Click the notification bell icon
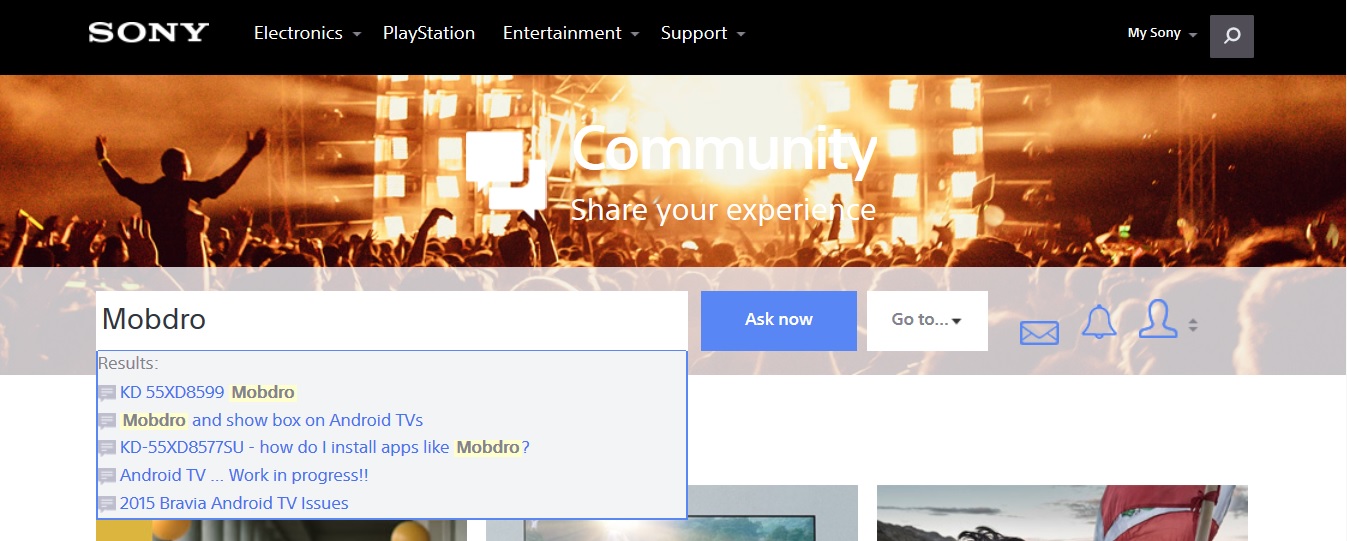 pyautogui.click(x=1099, y=322)
